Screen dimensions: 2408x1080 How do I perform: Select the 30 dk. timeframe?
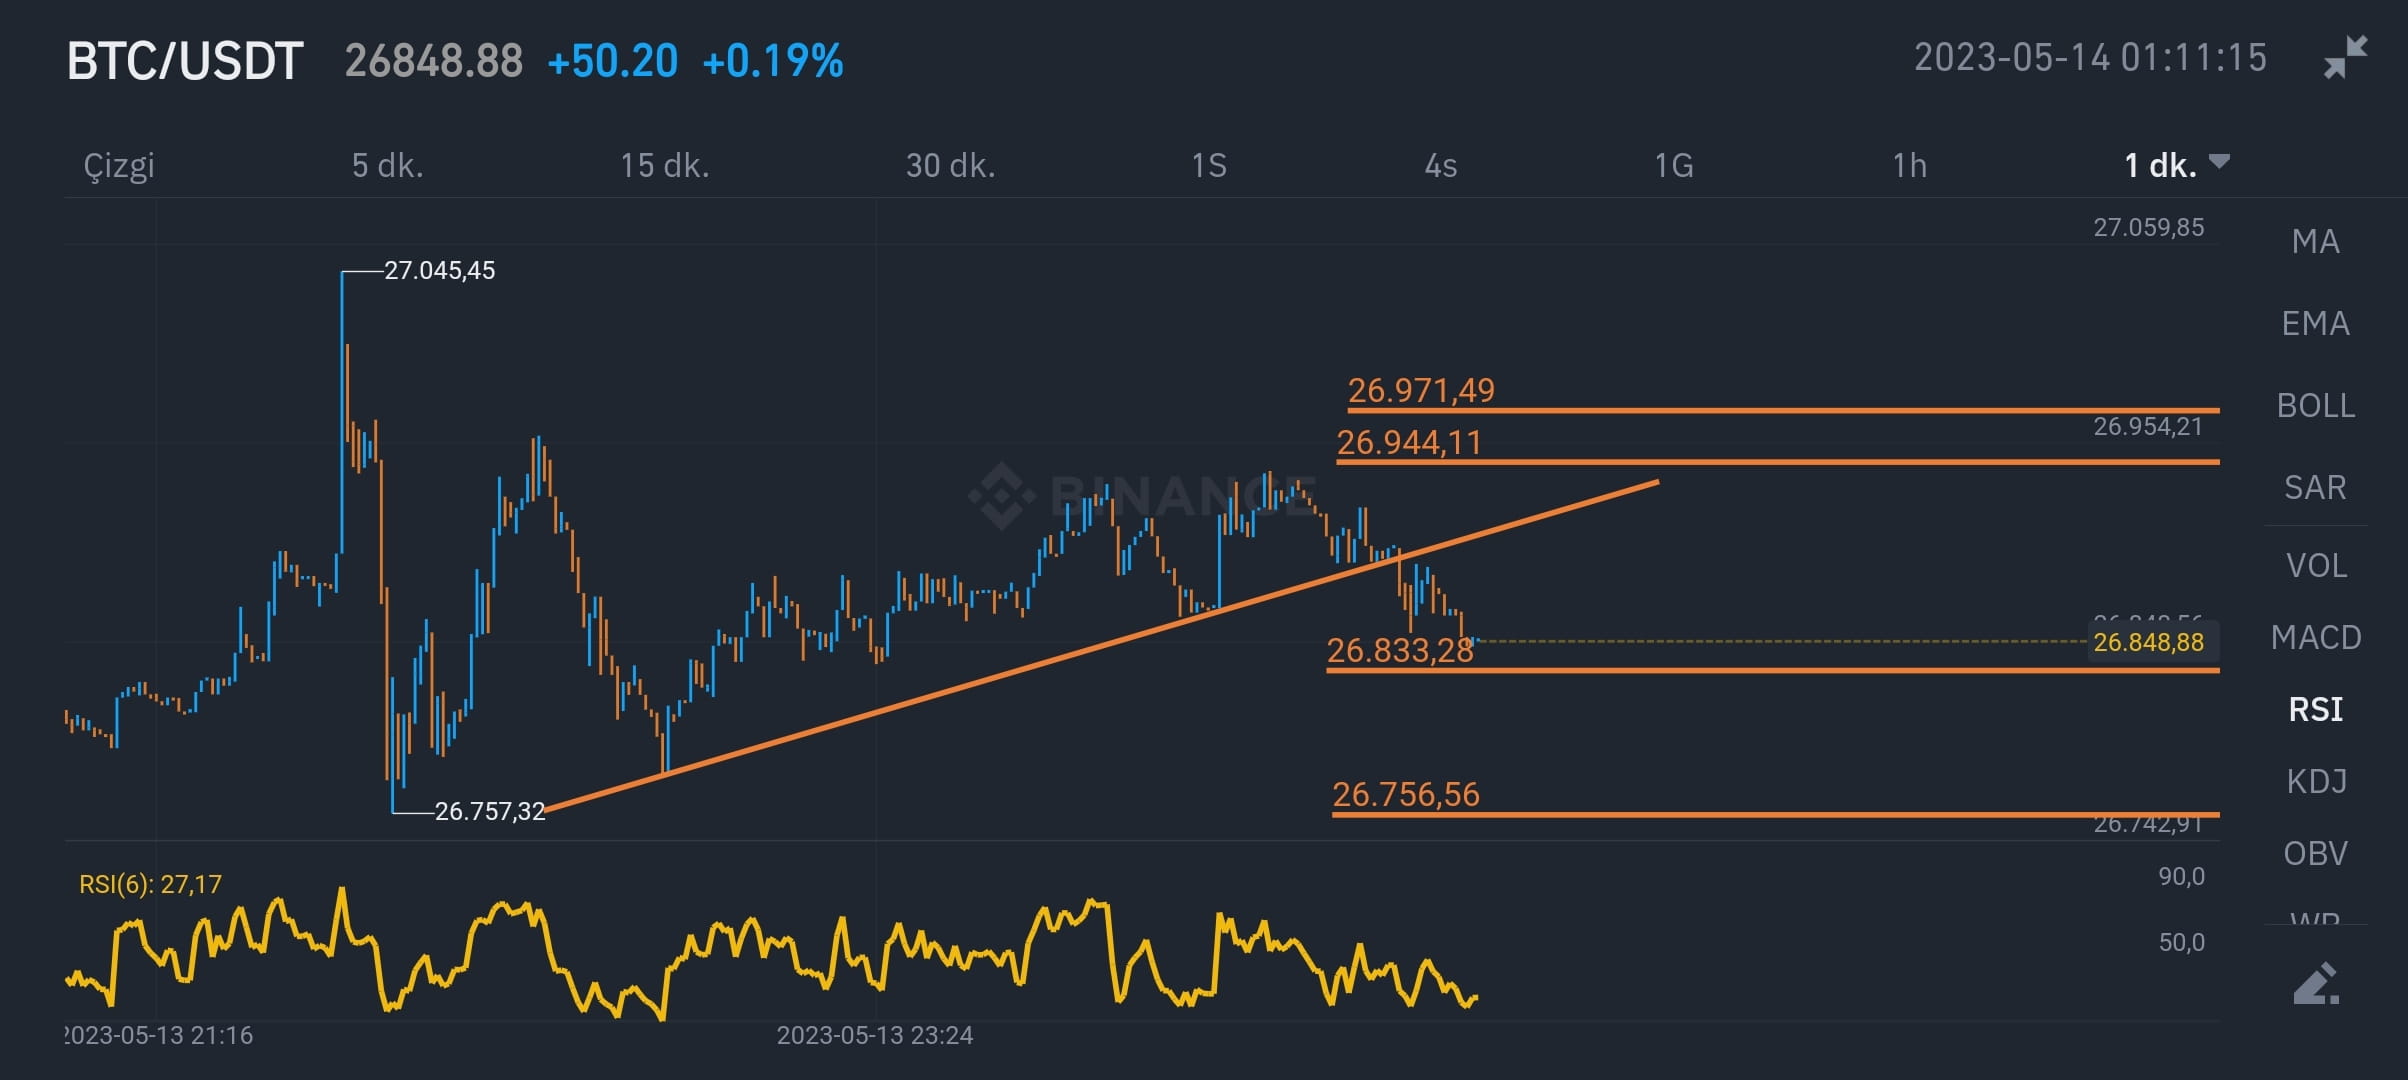[948, 167]
